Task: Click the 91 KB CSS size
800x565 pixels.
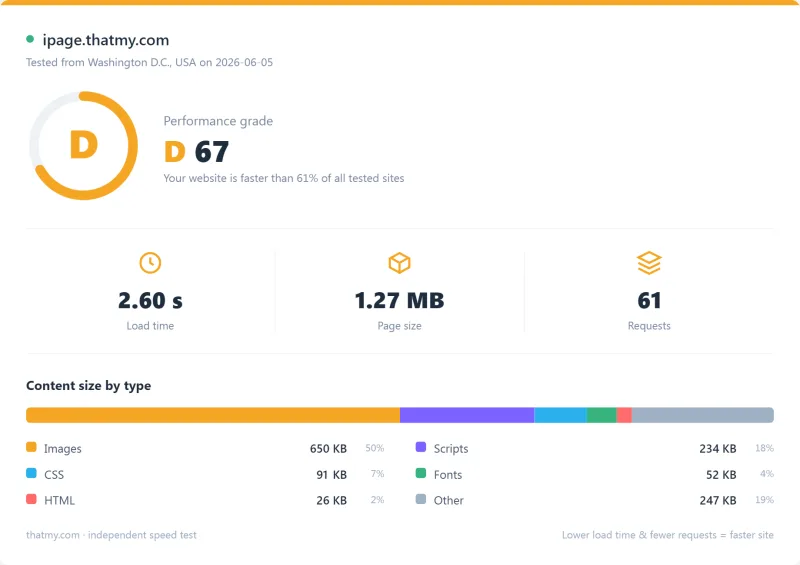Action: coord(331,475)
